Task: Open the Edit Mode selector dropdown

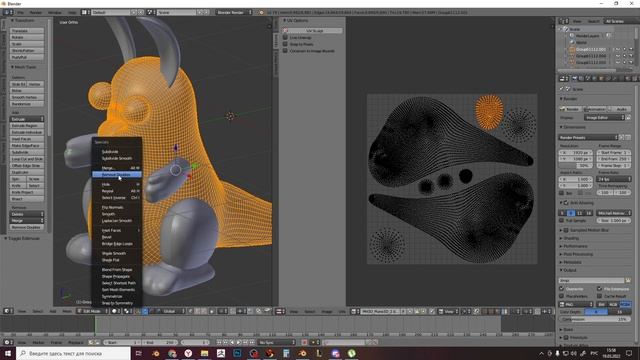Action: click(x=93, y=311)
